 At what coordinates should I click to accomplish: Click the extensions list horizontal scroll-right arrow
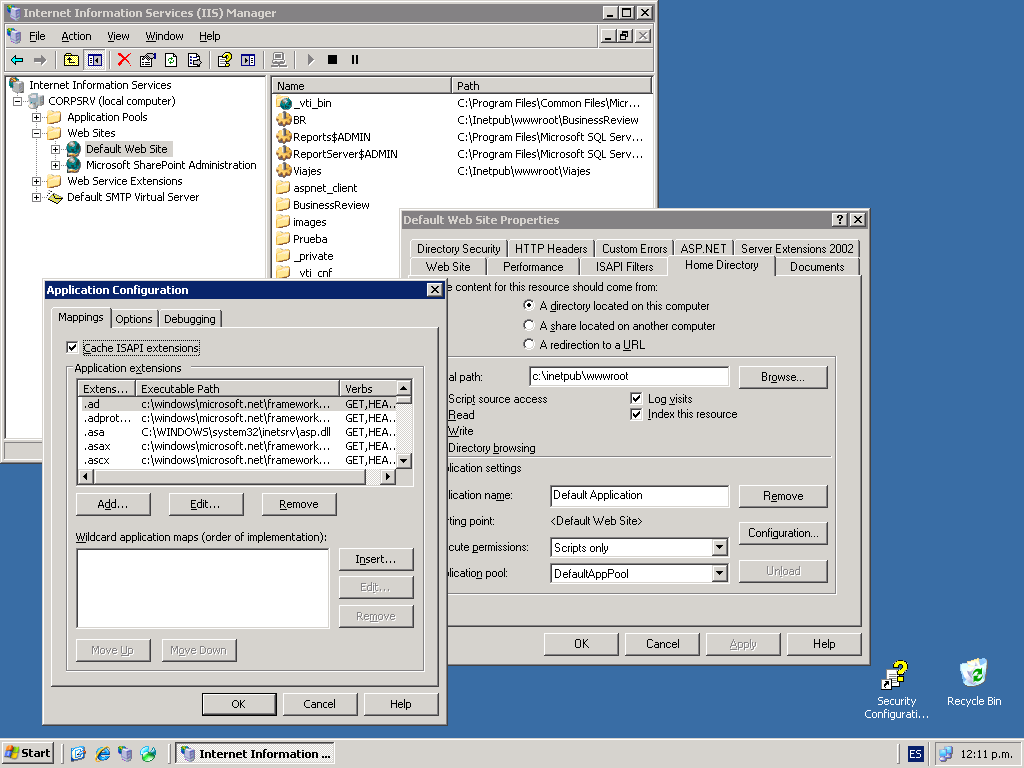387,477
